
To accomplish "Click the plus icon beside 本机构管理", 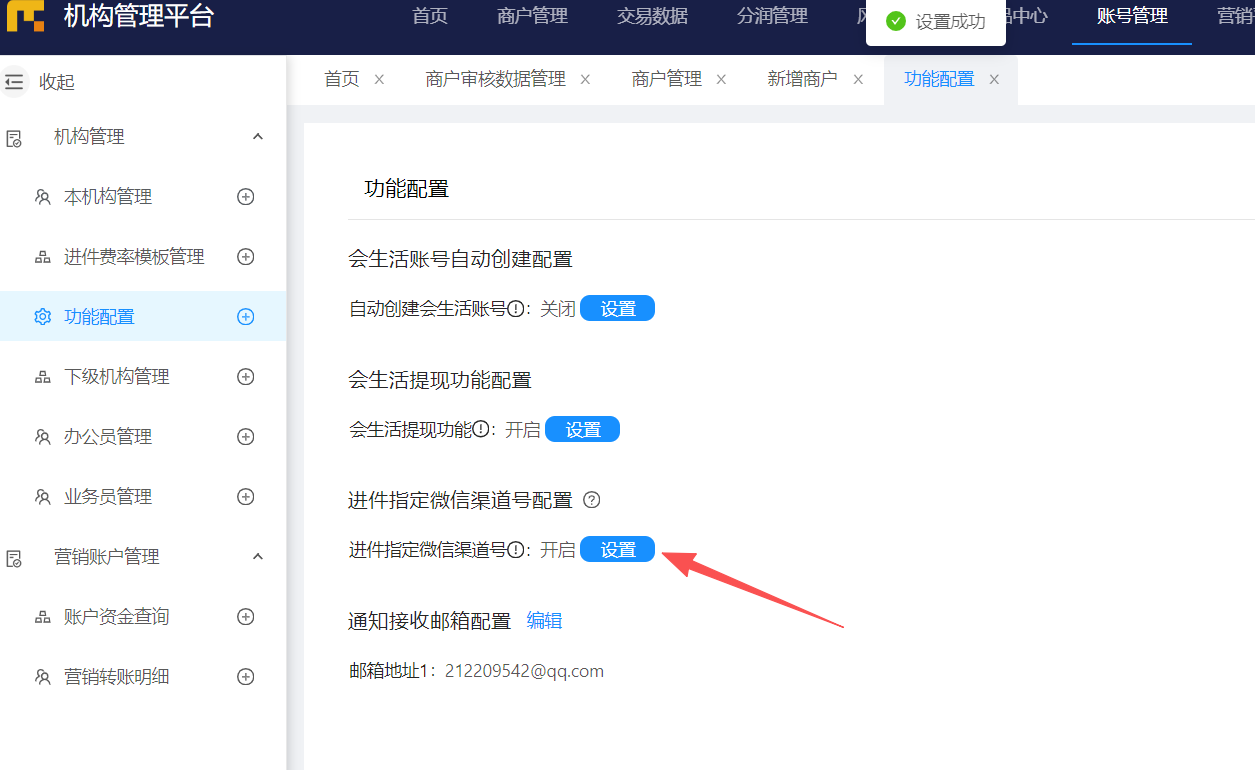I will coord(245,197).
